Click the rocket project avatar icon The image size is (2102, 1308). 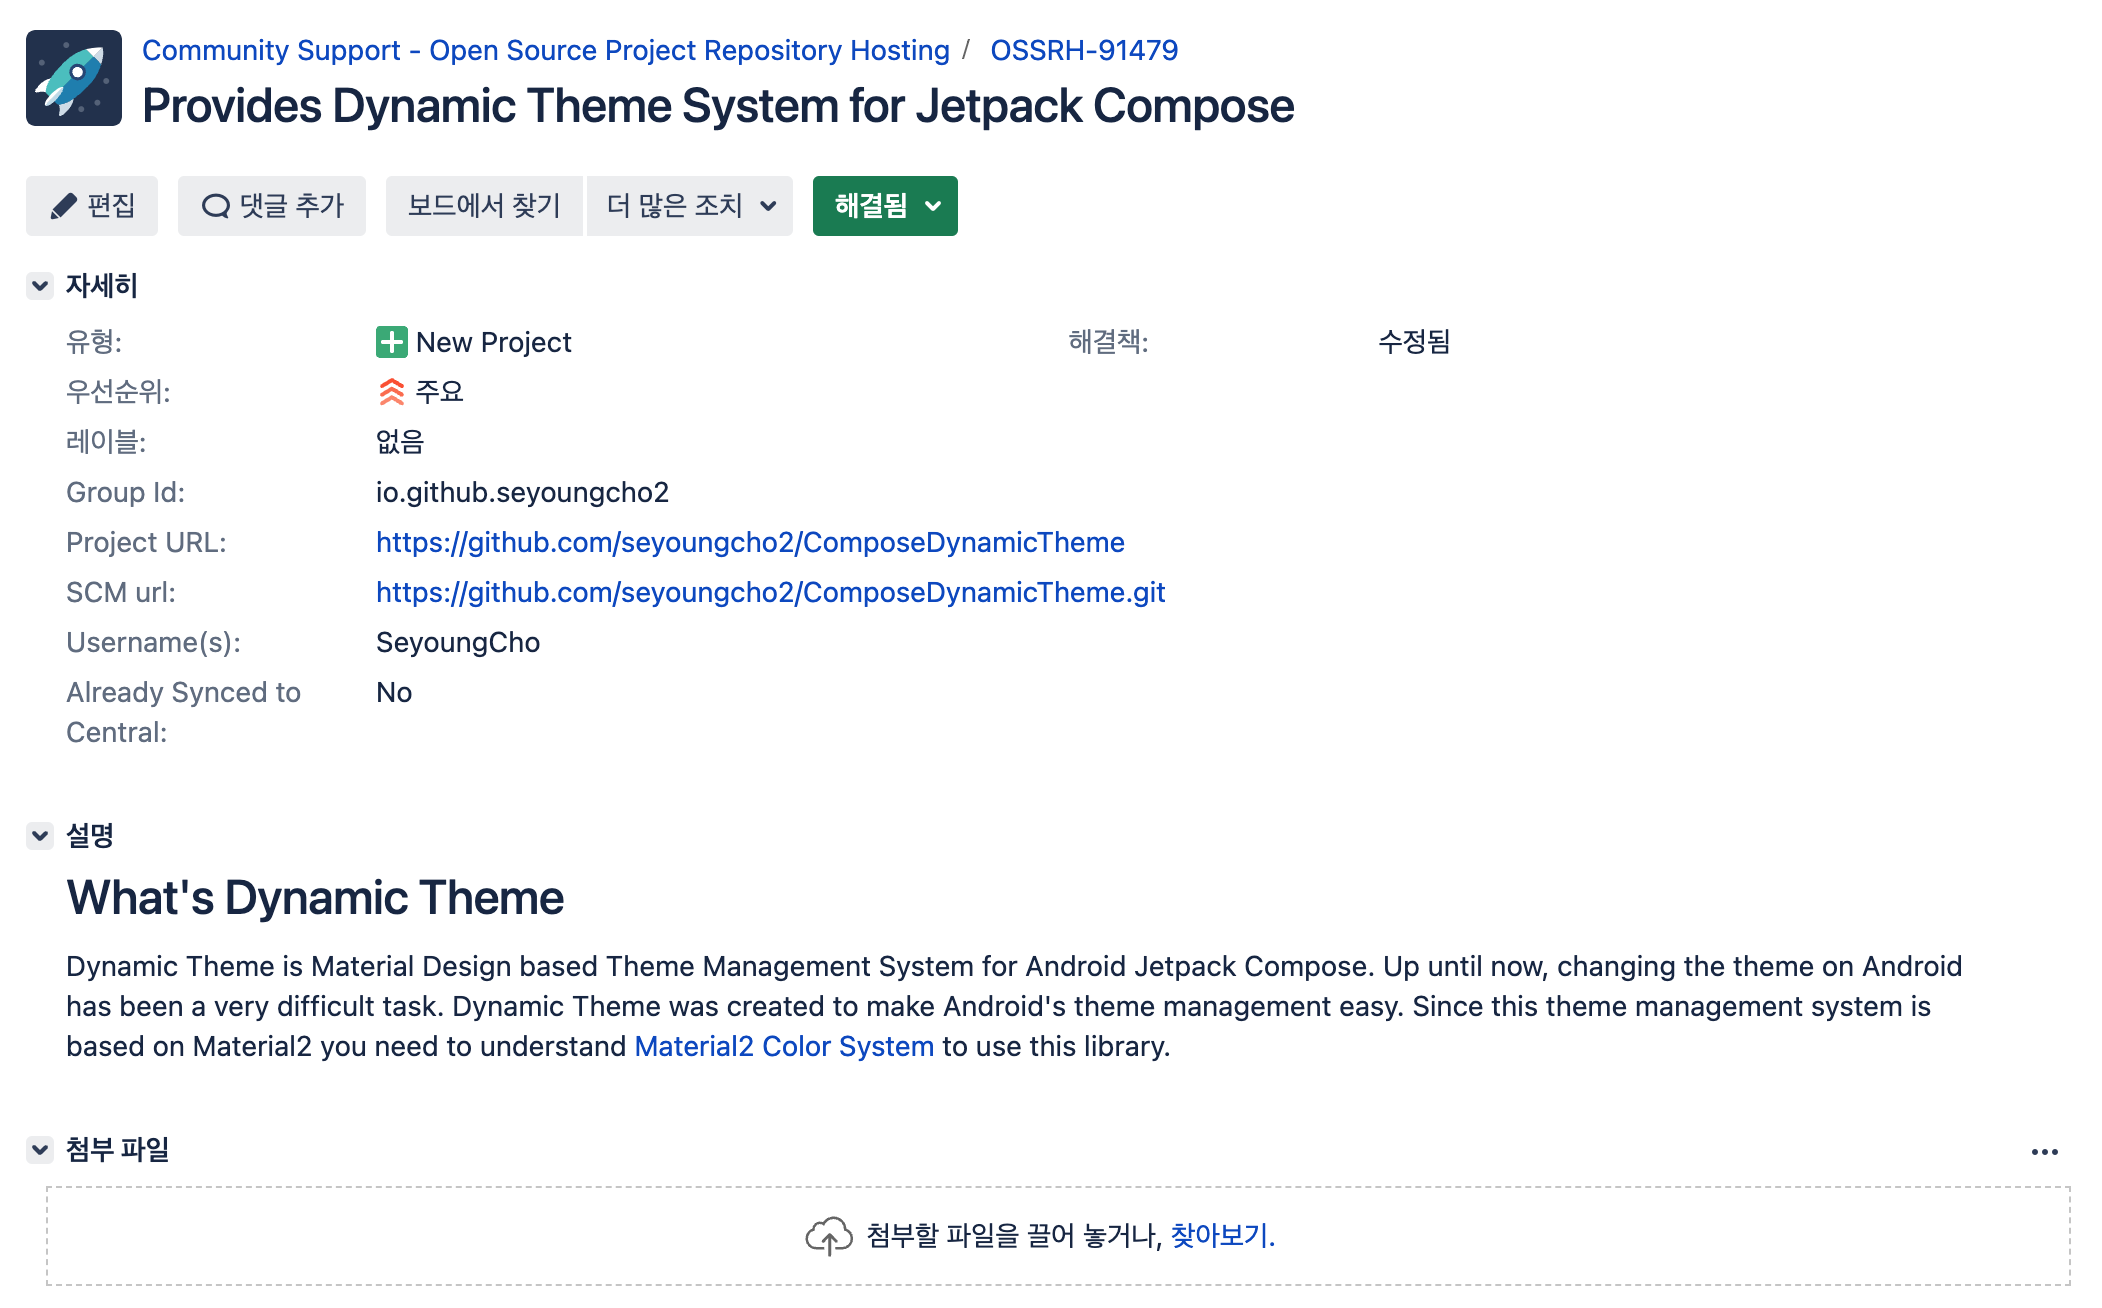[74, 78]
